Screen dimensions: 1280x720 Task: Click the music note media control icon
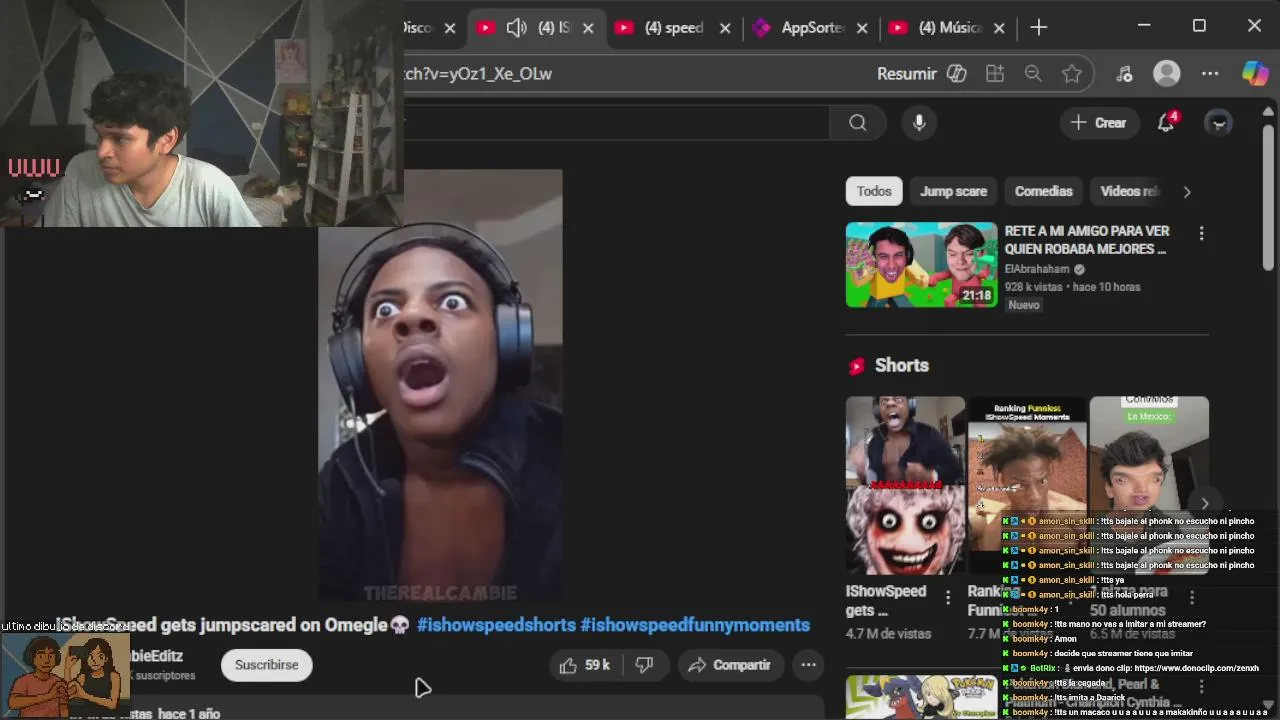pyautogui.click(x=1124, y=73)
